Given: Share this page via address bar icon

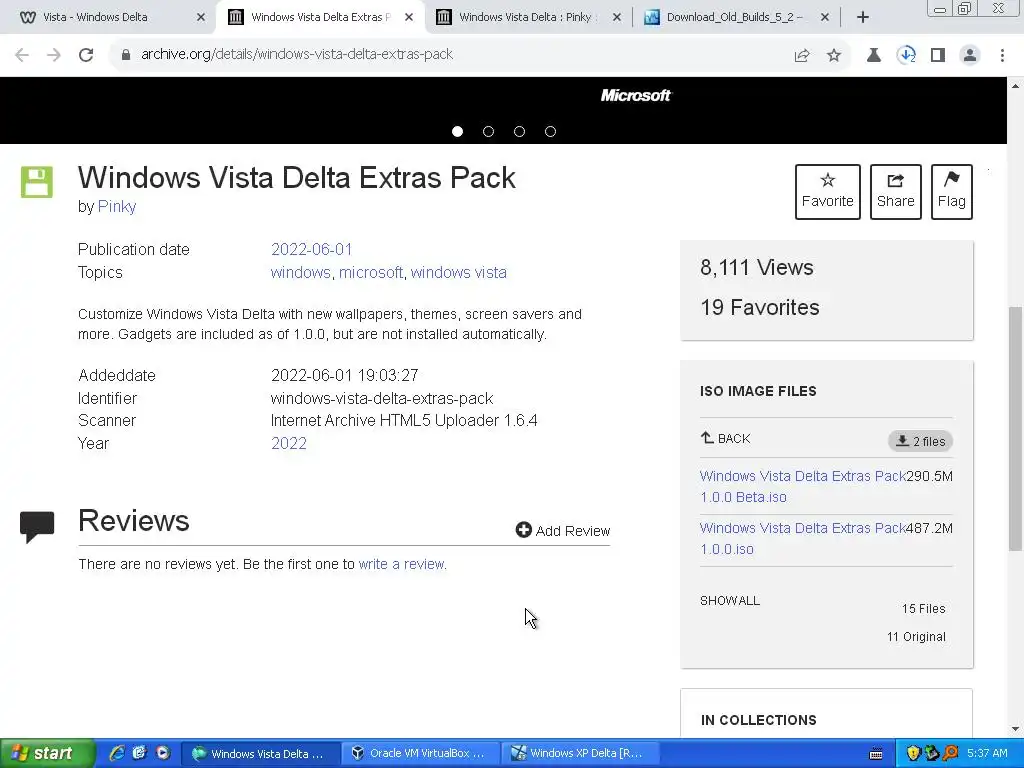Looking at the screenshot, I should pyautogui.click(x=801, y=56).
